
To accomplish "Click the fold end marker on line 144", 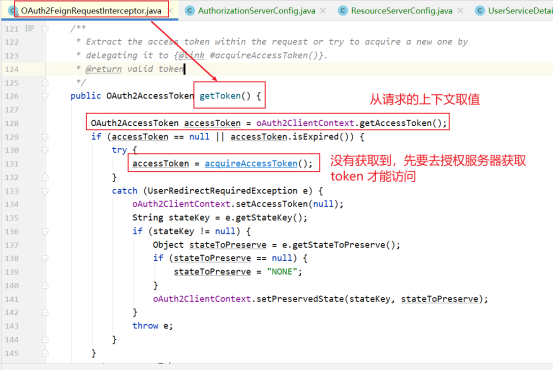I will coord(45,340).
